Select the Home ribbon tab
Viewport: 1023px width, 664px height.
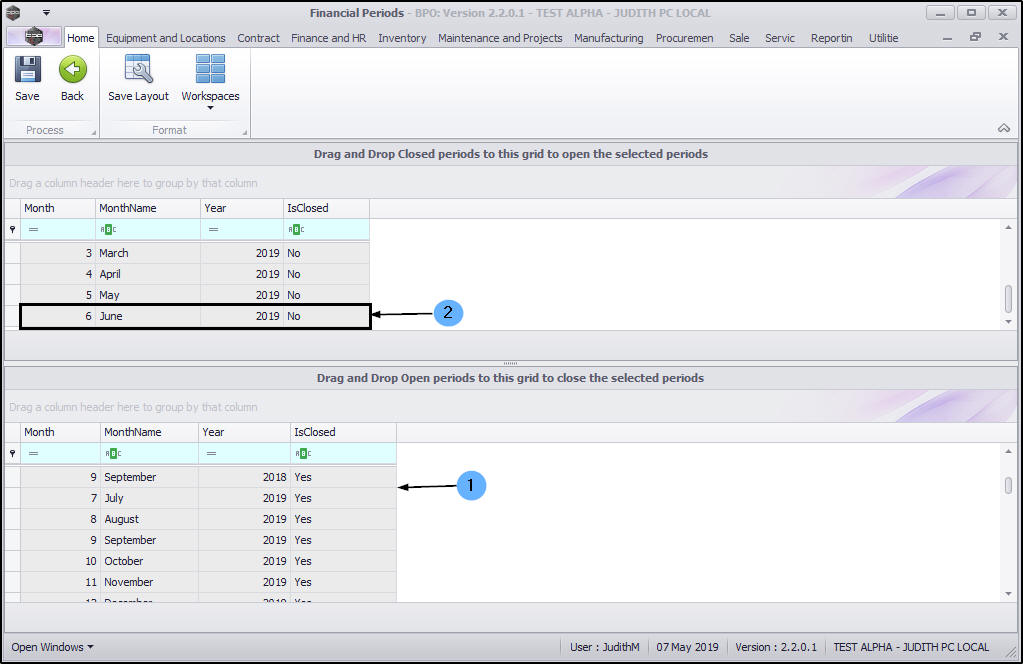click(x=81, y=38)
